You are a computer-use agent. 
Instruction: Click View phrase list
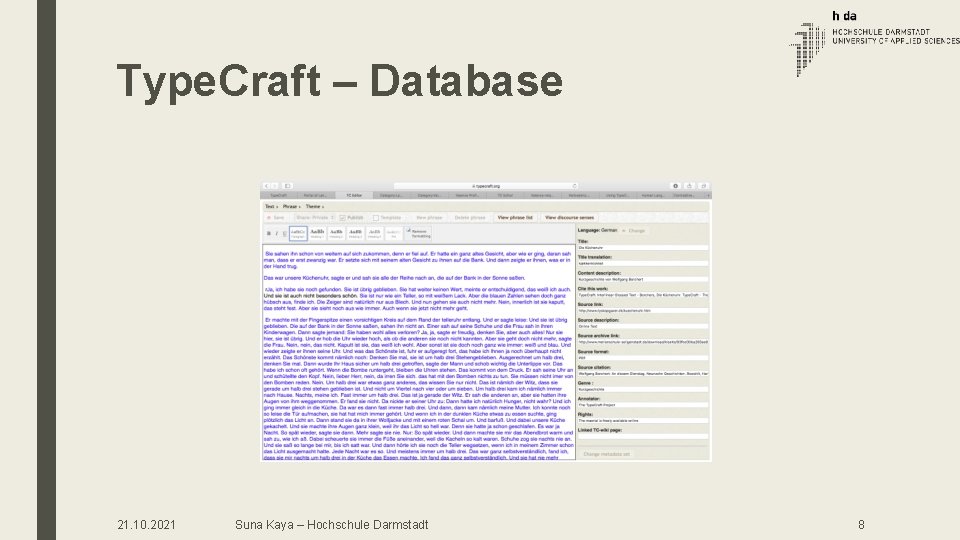point(515,217)
